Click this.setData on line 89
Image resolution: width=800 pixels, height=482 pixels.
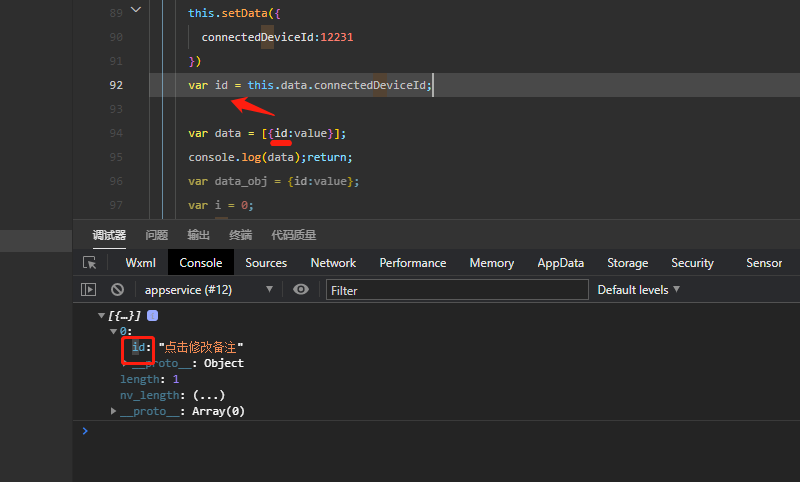click(x=228, y=13)
